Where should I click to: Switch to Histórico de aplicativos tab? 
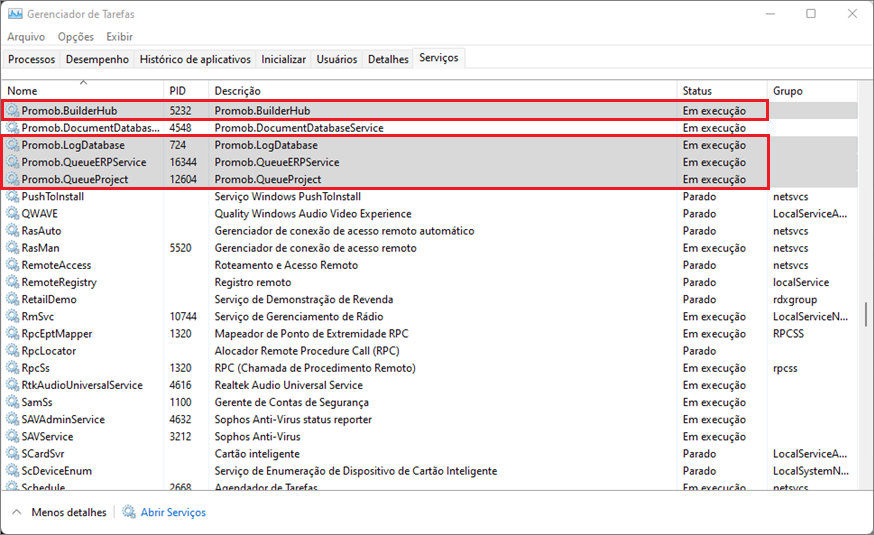click(x=195, y=59)
